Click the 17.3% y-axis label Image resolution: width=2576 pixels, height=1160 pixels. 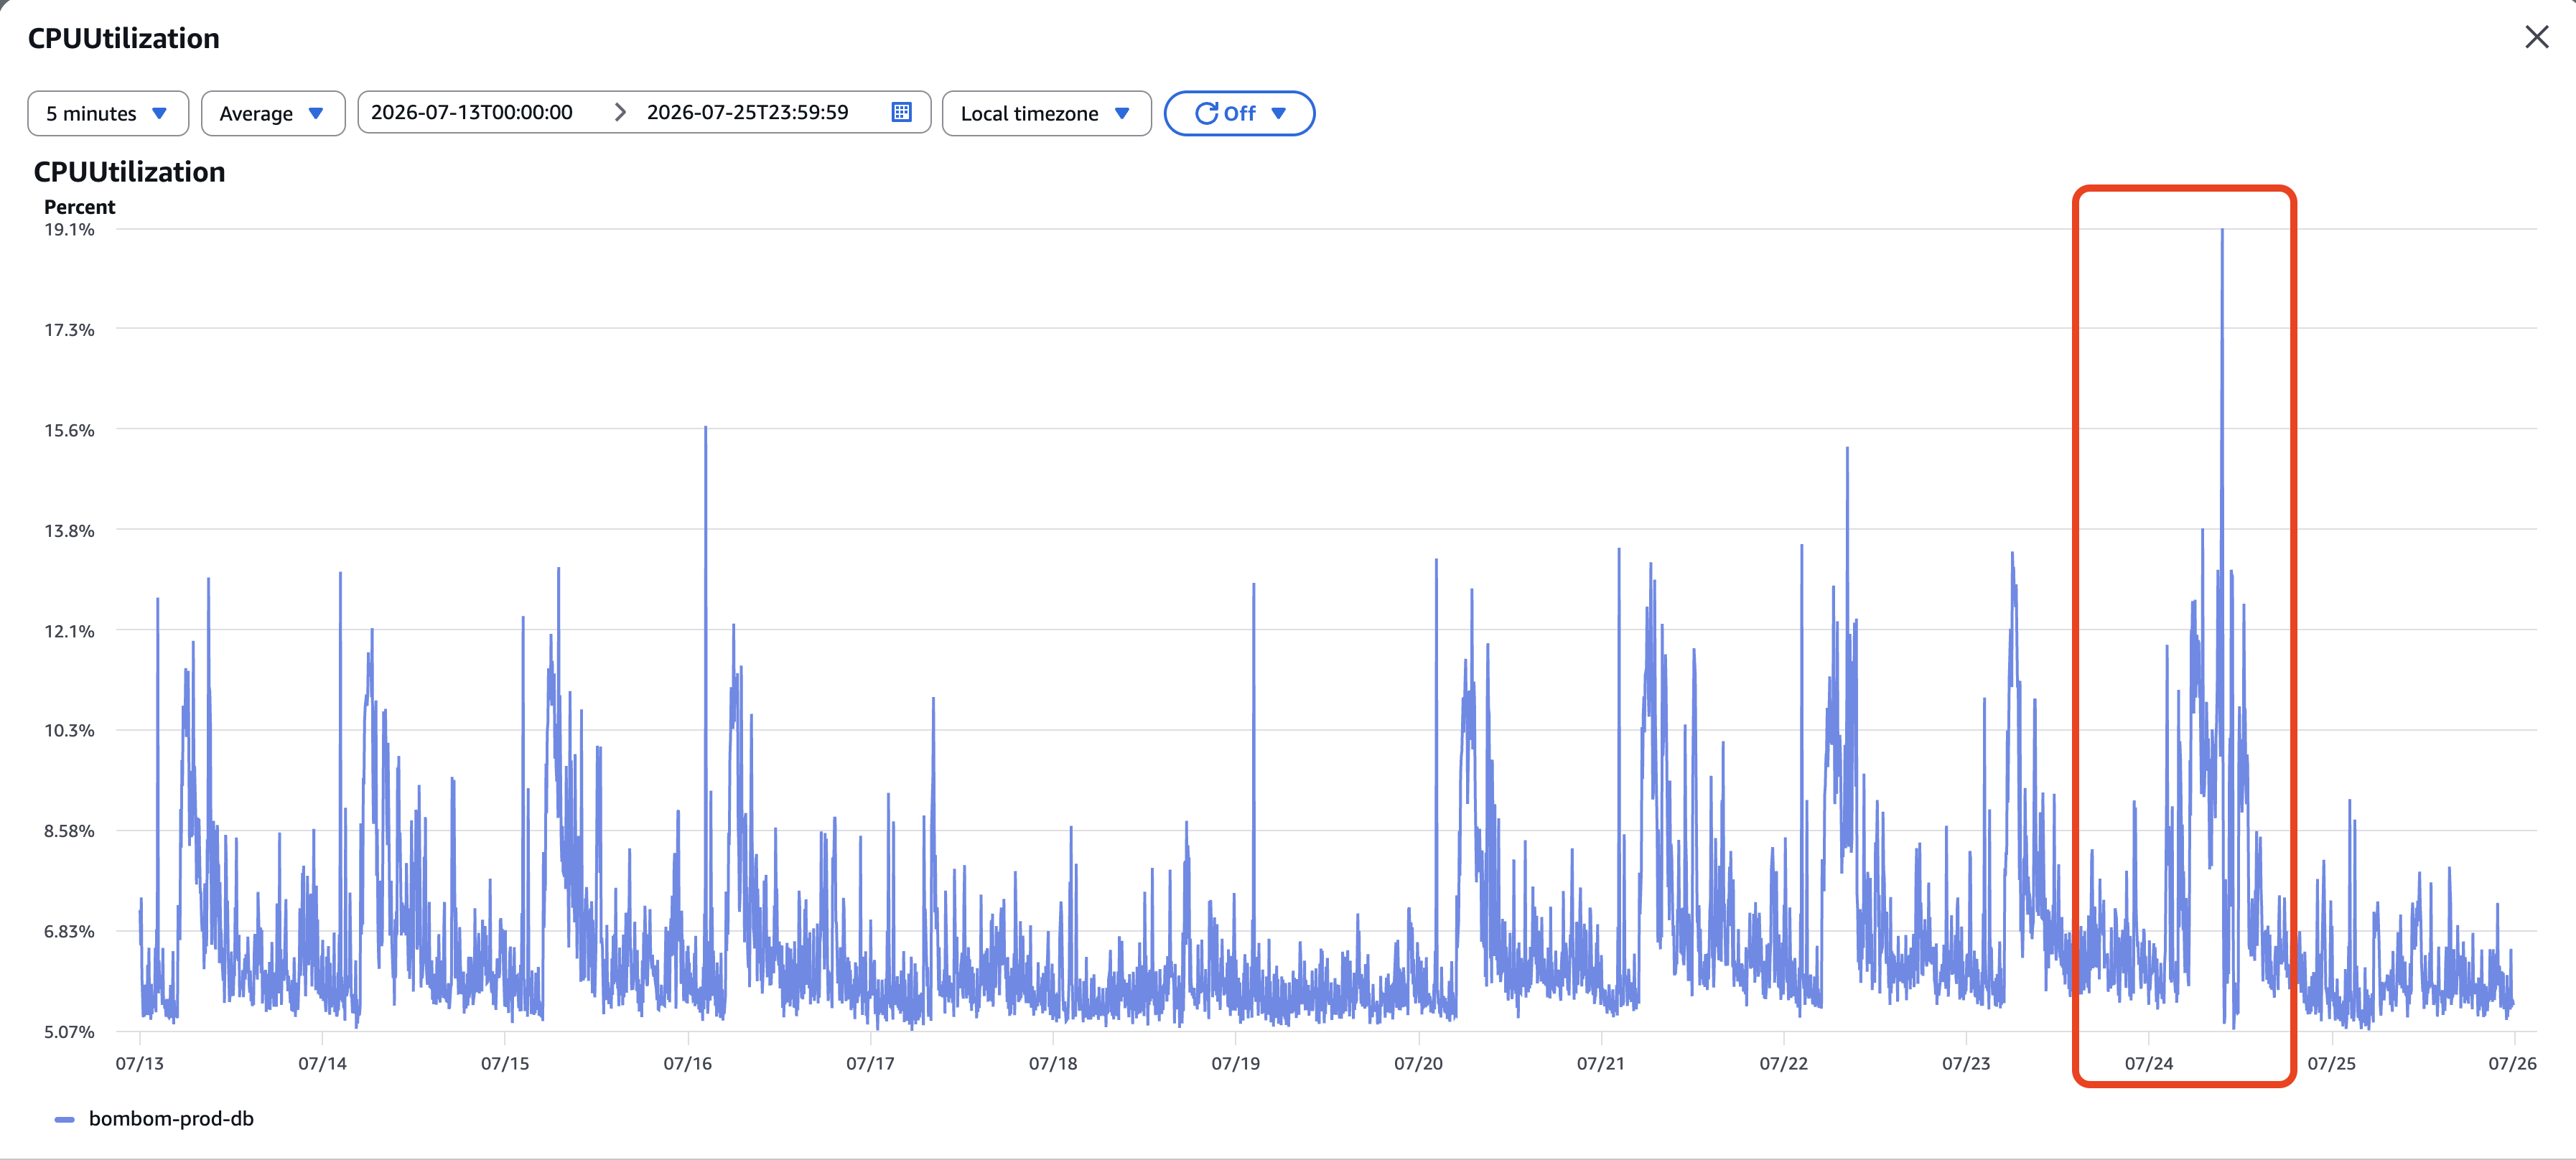69,329
